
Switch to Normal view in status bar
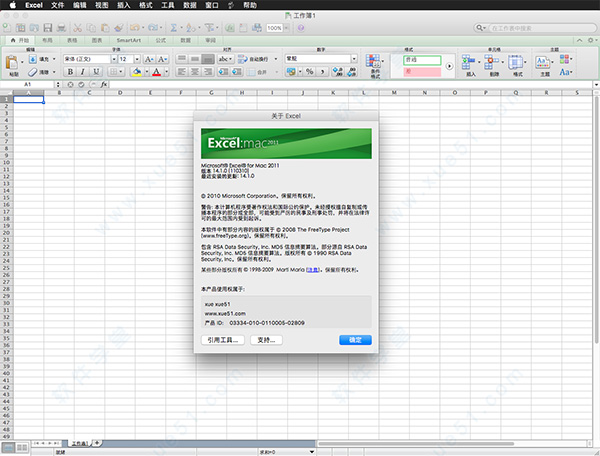point(8,447)
